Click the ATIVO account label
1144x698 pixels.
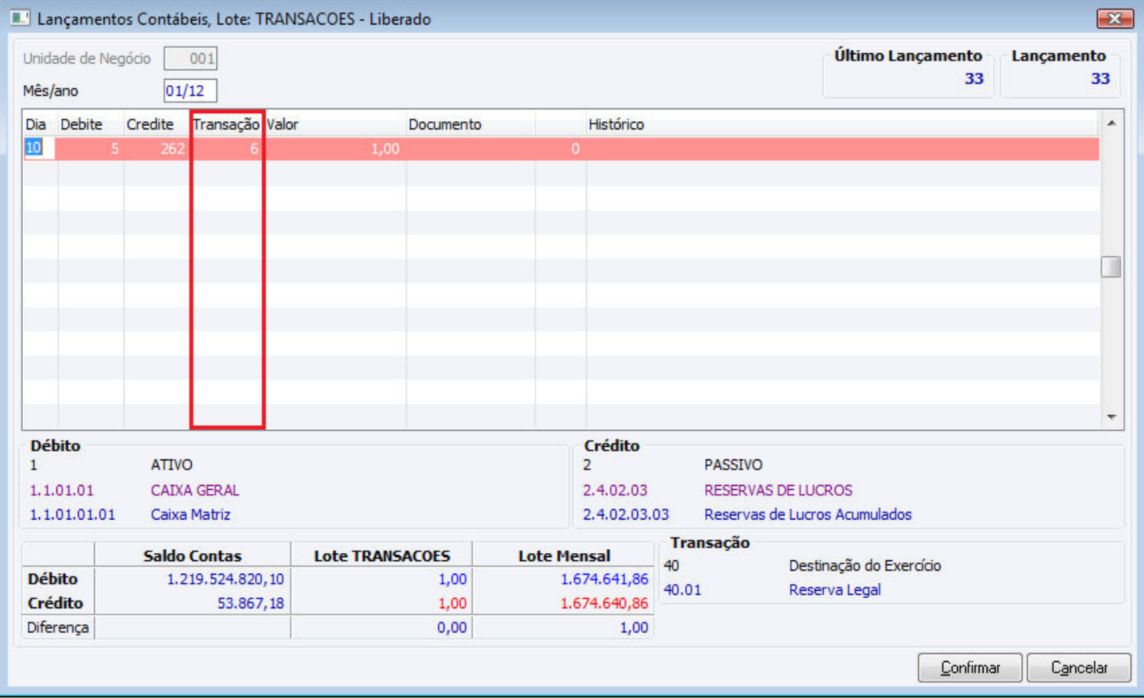point(171,465)
